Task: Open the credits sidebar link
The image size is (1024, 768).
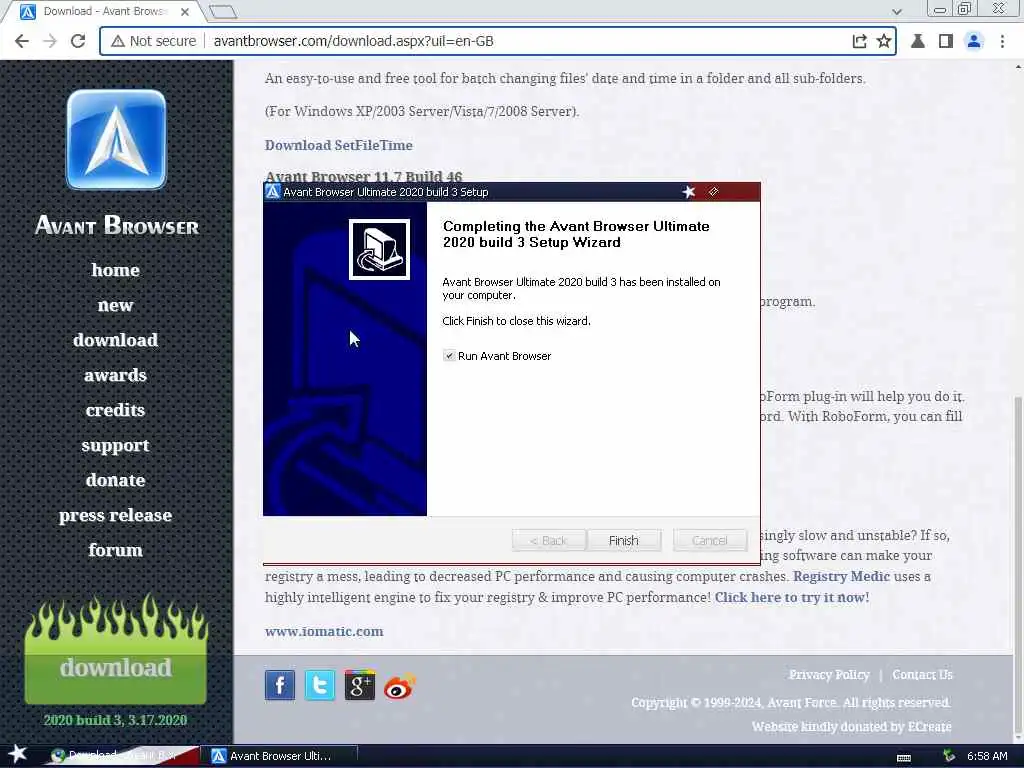Action: tap(116, 409)
